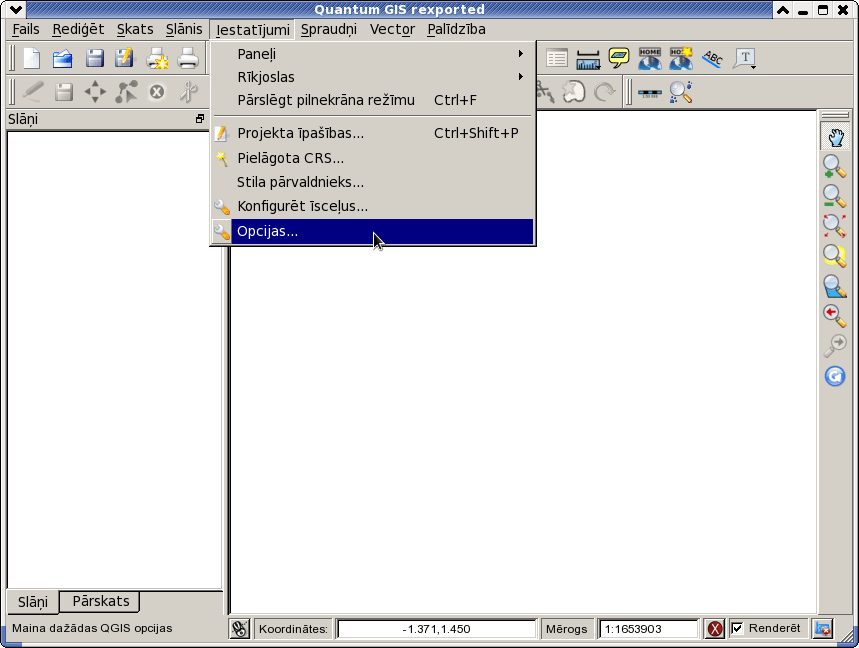Click the Koordinātes input field

(x=436, y=628)
